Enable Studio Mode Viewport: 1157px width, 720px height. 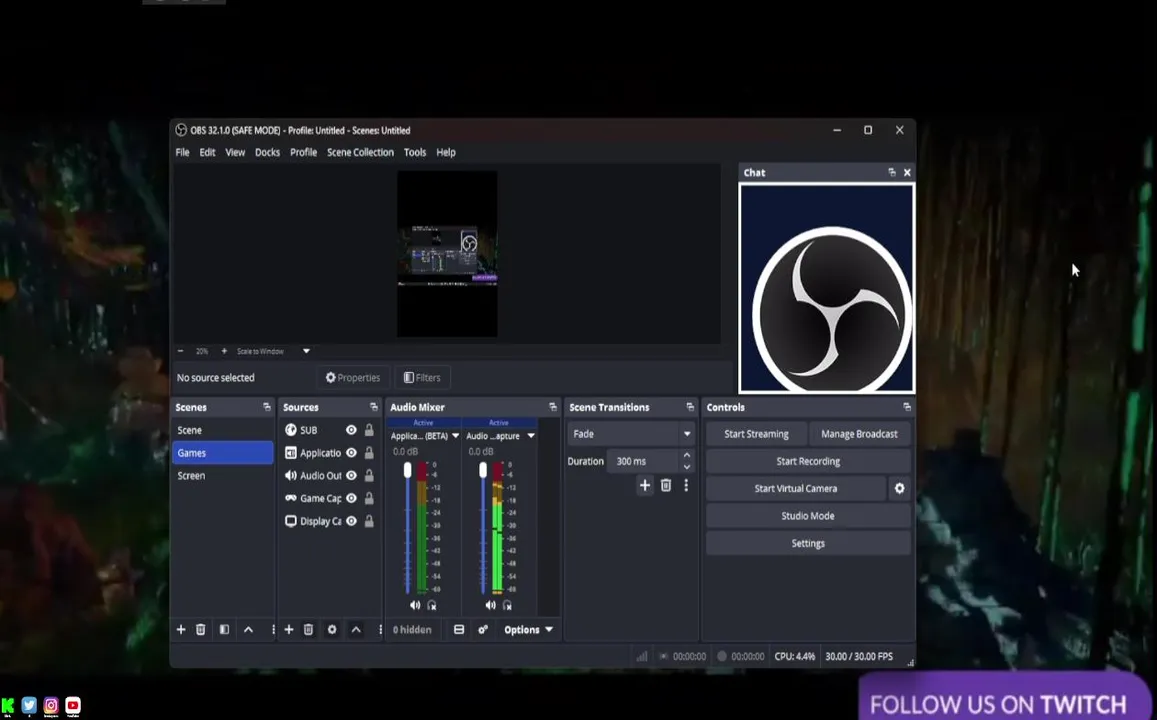pyautogui.click(x=808, y=516)
